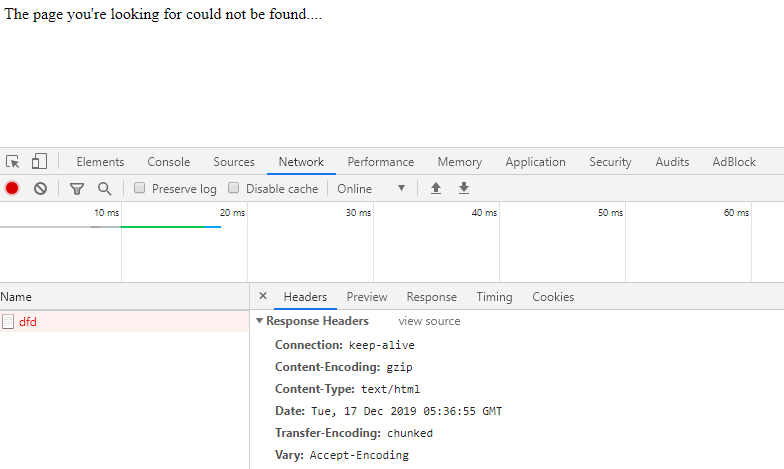Viewport: 784px width, 469px height.
Task: Clear the network log icon
Action: 40,188
